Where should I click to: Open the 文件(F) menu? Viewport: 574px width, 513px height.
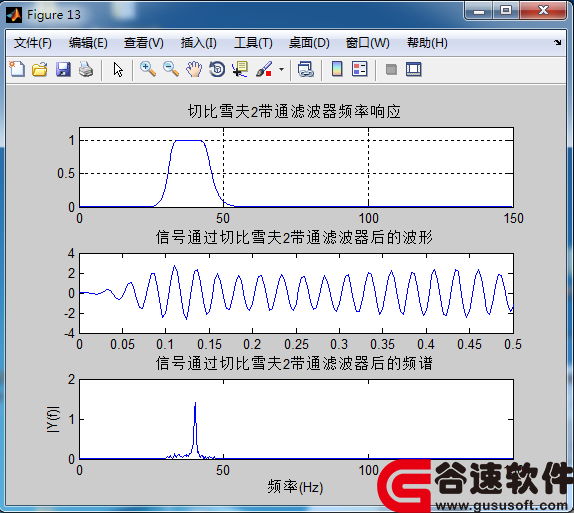tap(33, 43)
